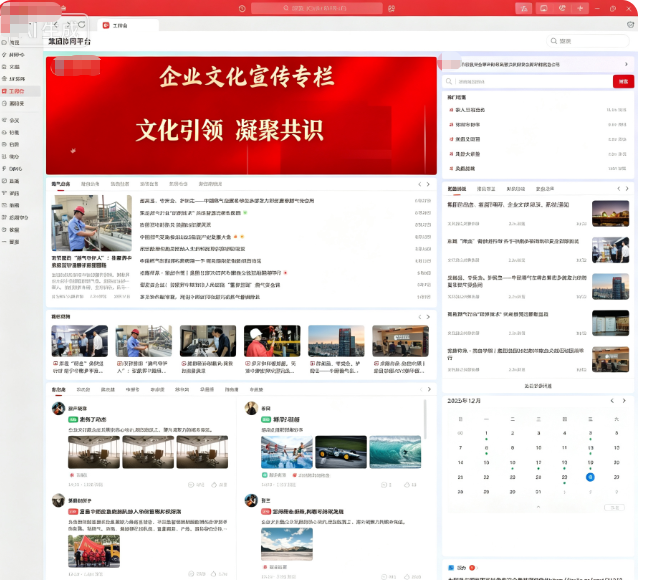Open comments under the racing car post

(x=386, y=485)
